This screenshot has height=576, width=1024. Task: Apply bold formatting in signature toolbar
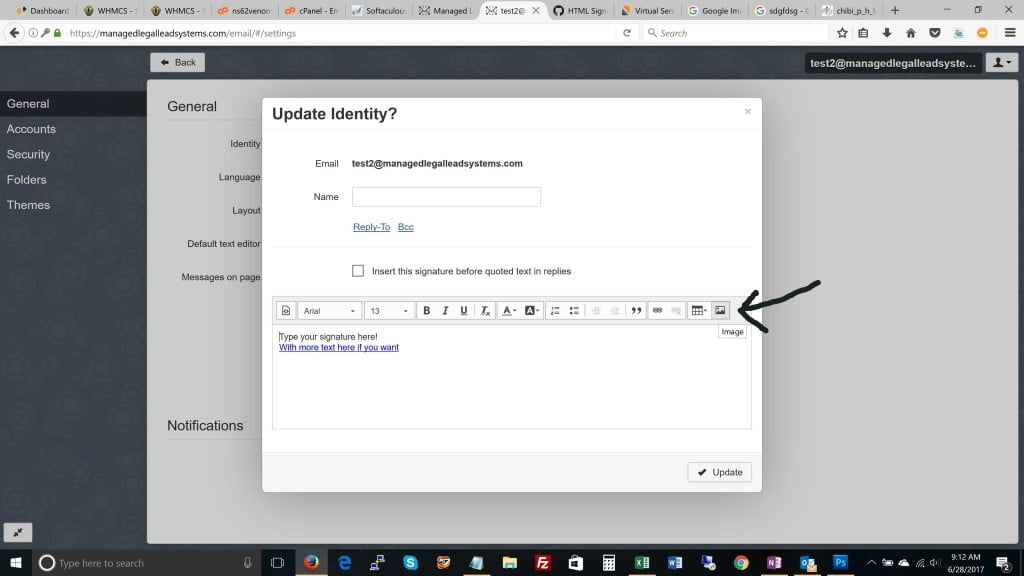(x=426, y=311)
